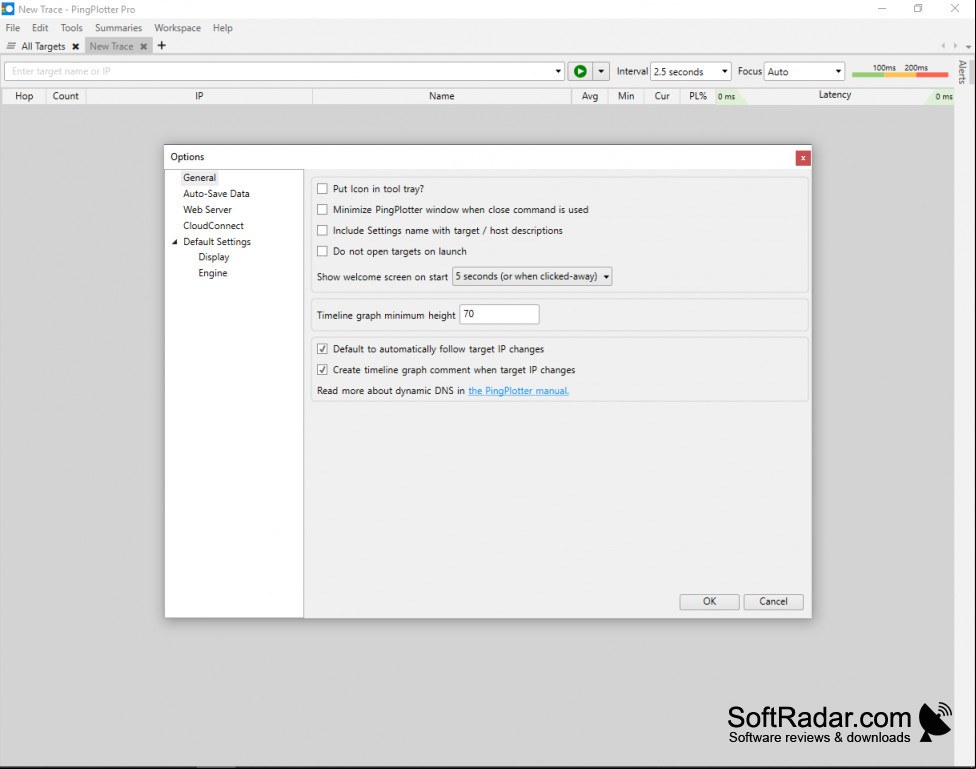The width and height of the screenshot is (976, 769).
Task: Add a new trace tab with plus icon
Action: point(162,45)
